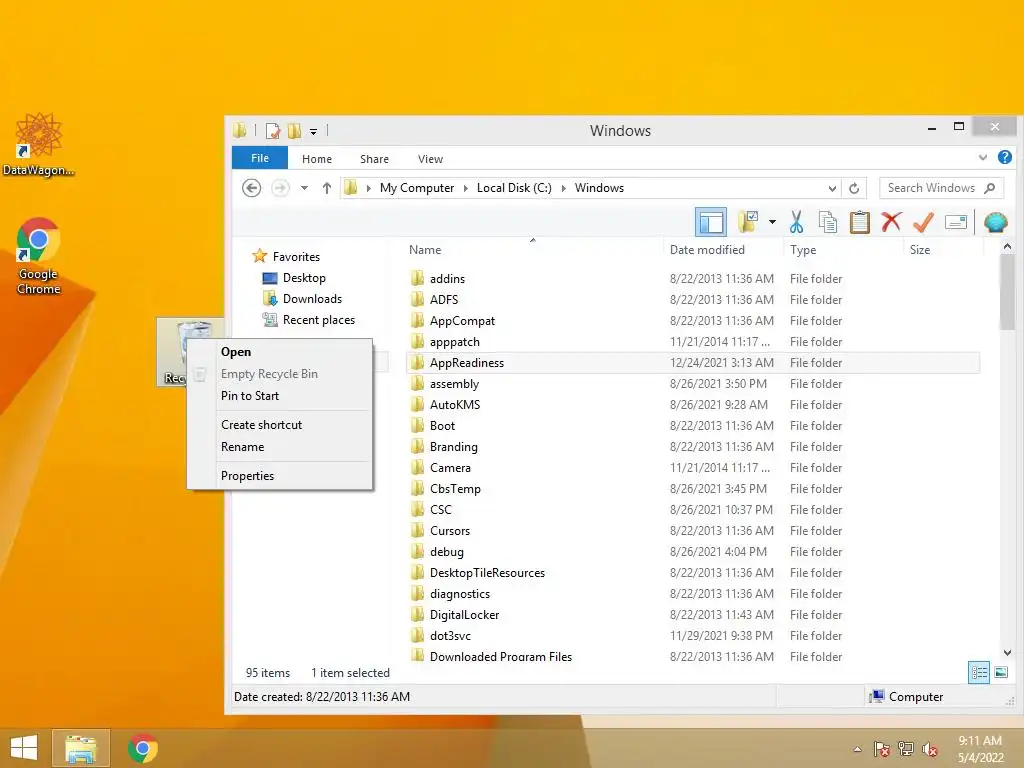Click My Computer in the address bar
The image size is (1024, 768).
coord(417,188)
